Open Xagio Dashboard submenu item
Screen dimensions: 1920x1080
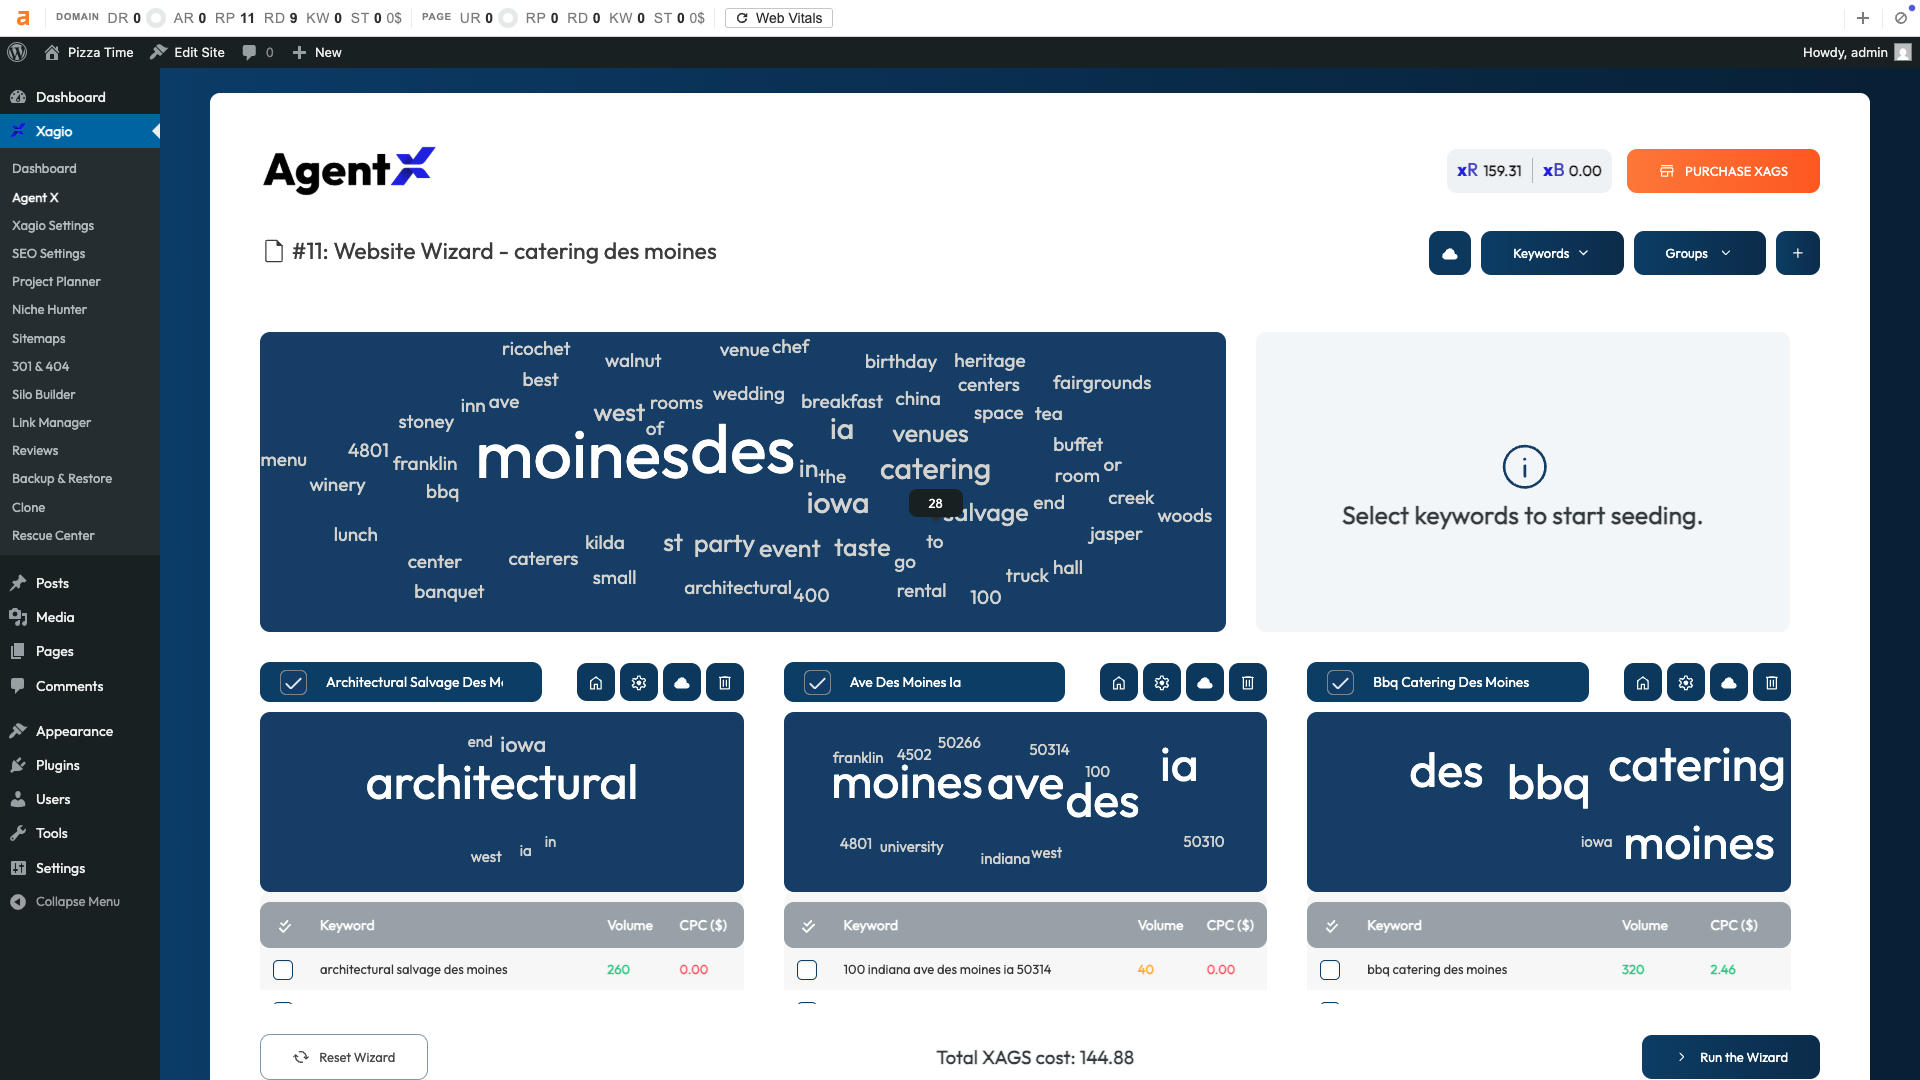(44, 169)
